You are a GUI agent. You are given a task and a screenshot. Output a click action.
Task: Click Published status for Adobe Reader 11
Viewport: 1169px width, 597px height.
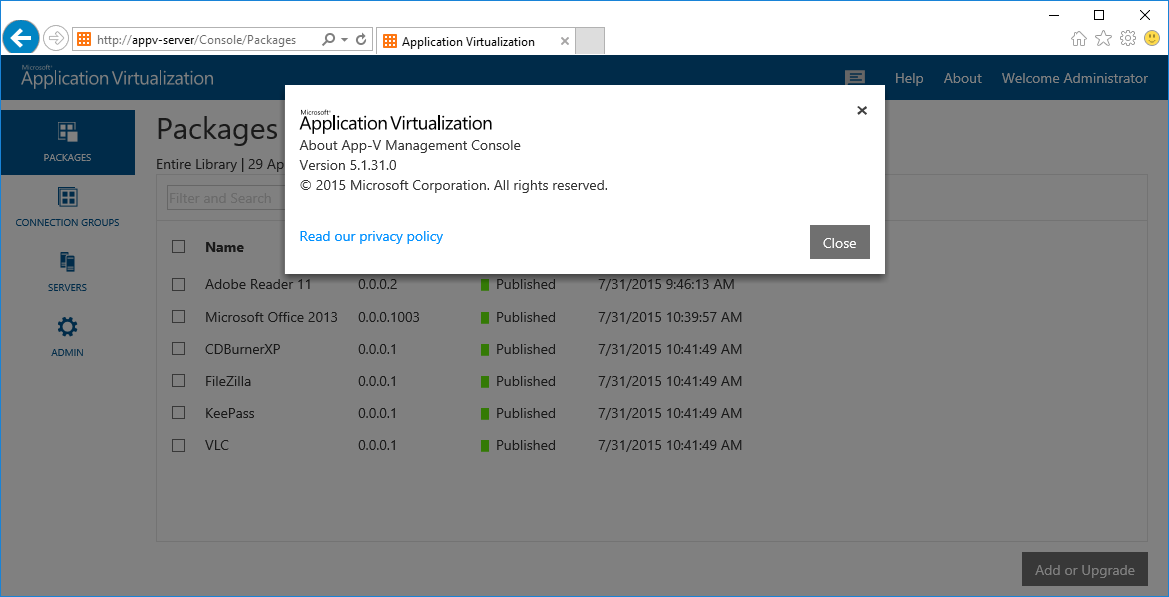click(526, 284)
